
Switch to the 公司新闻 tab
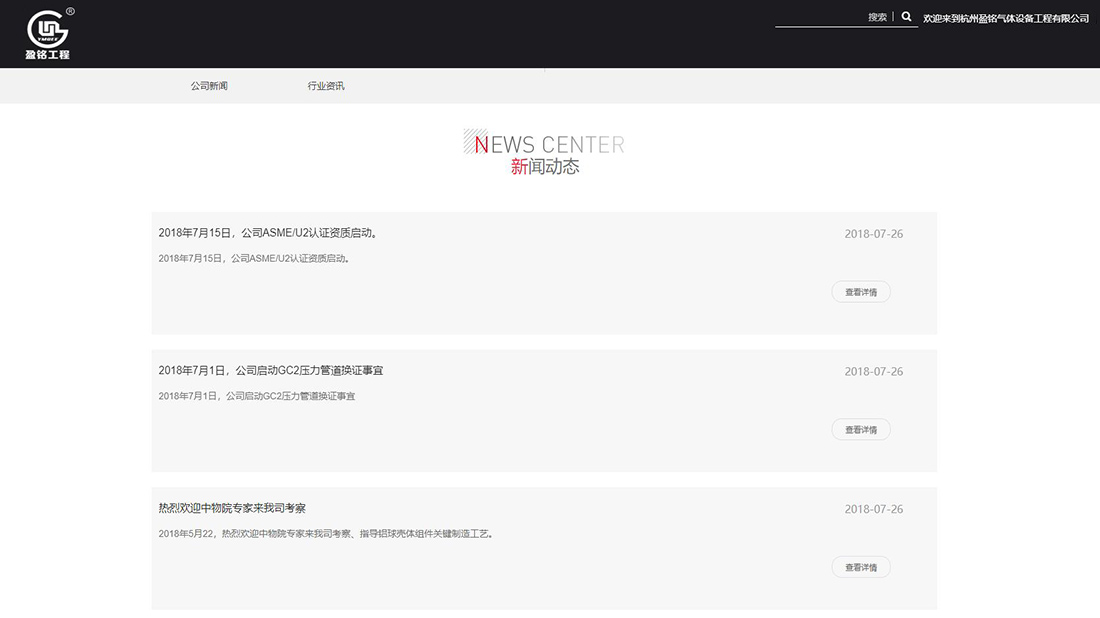[x=209, y=86]
